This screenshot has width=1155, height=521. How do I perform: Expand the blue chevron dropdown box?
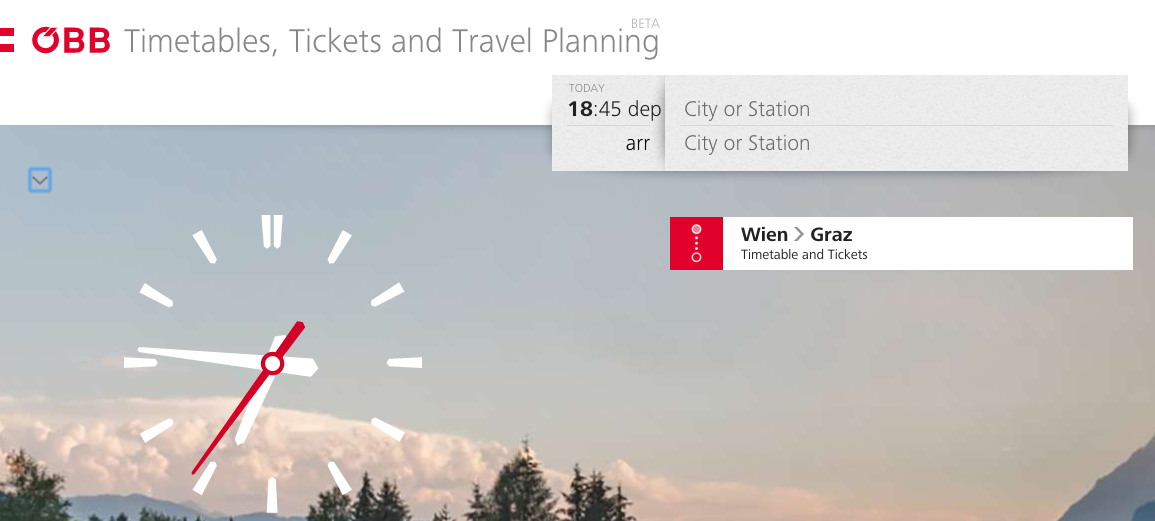pos(40,180)
